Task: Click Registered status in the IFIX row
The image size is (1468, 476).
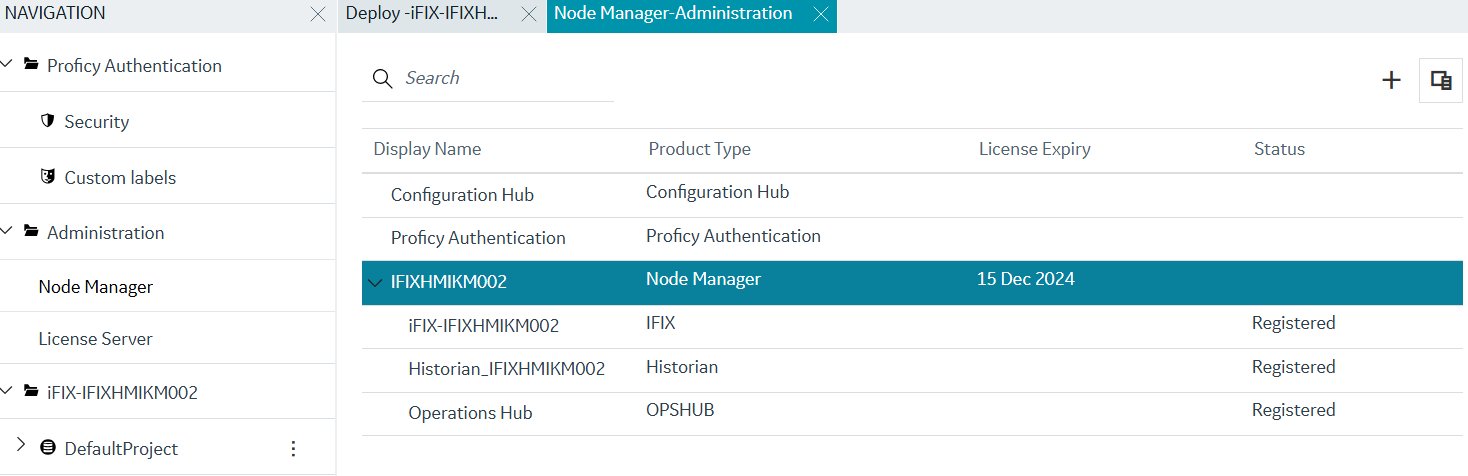Action: pos(1293,323)
